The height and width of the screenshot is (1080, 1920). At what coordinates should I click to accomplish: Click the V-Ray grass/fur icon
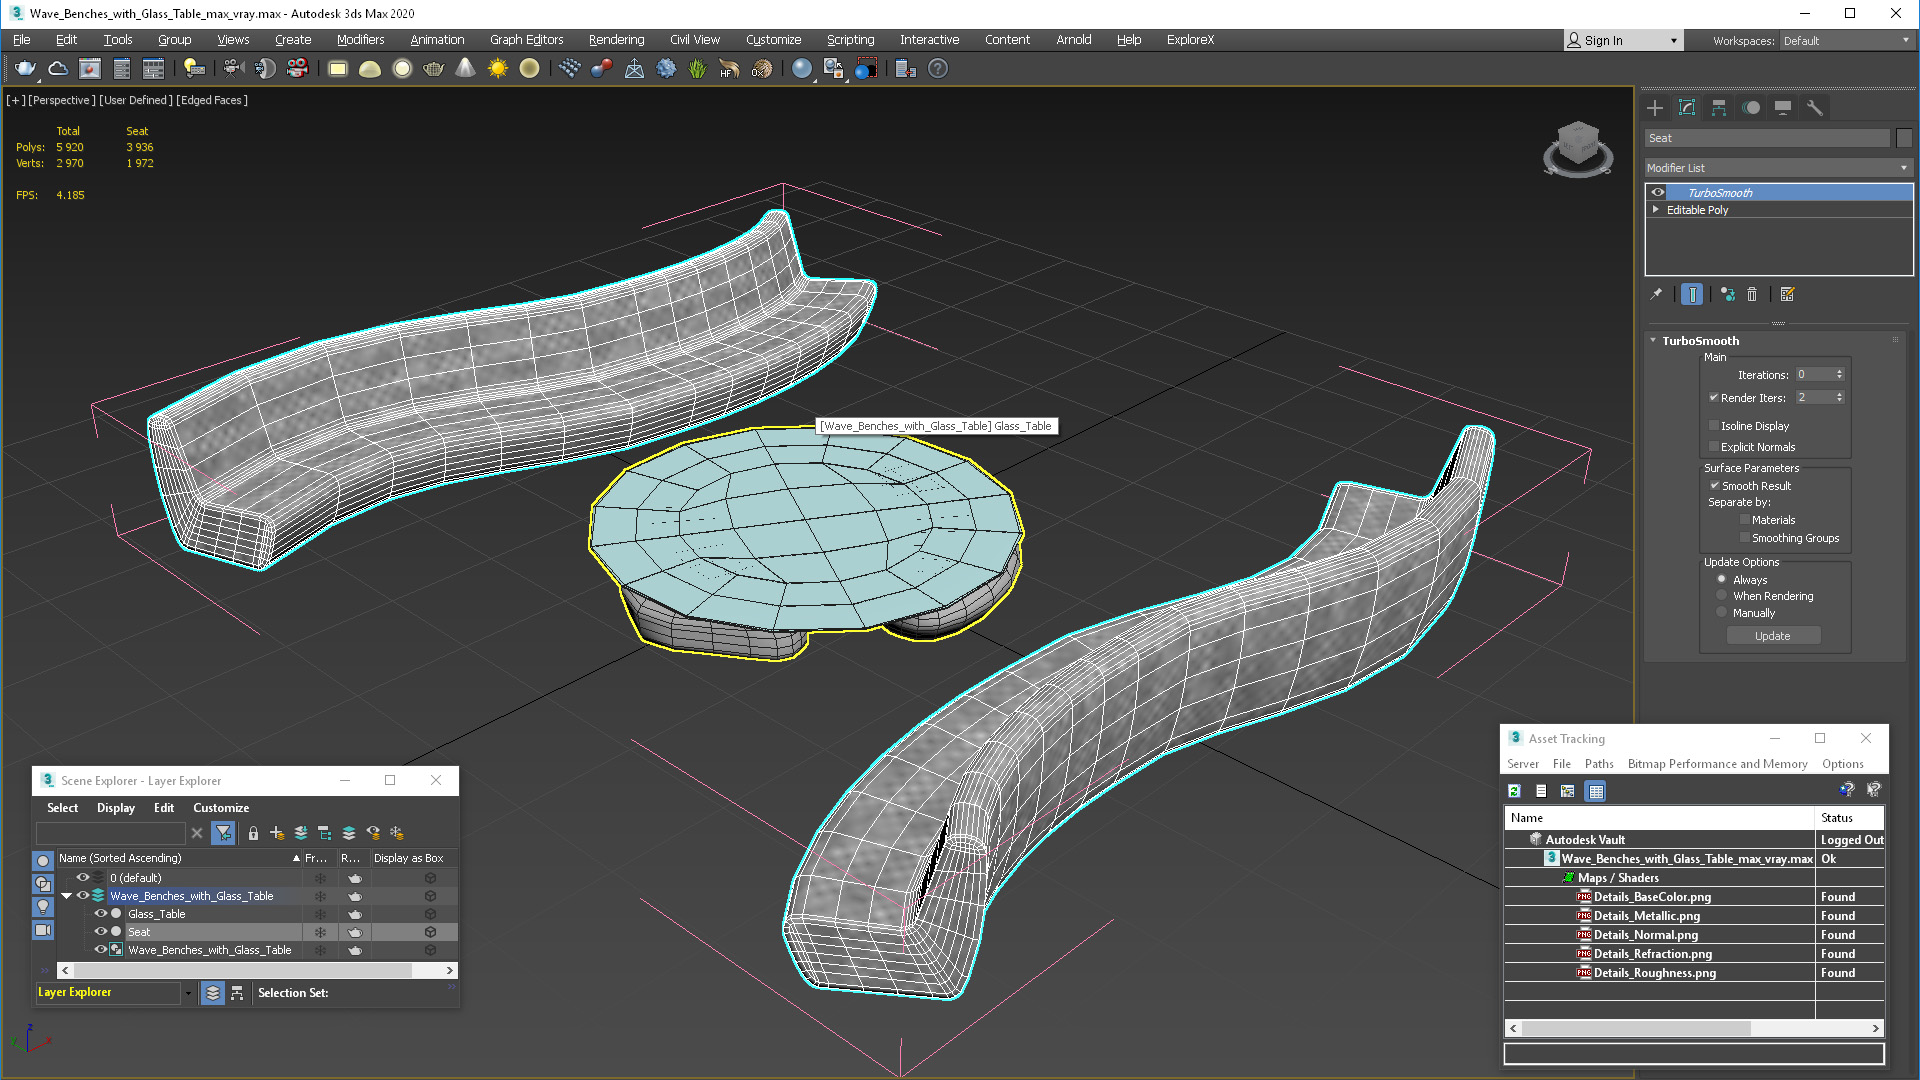click(x=697, y=69)
